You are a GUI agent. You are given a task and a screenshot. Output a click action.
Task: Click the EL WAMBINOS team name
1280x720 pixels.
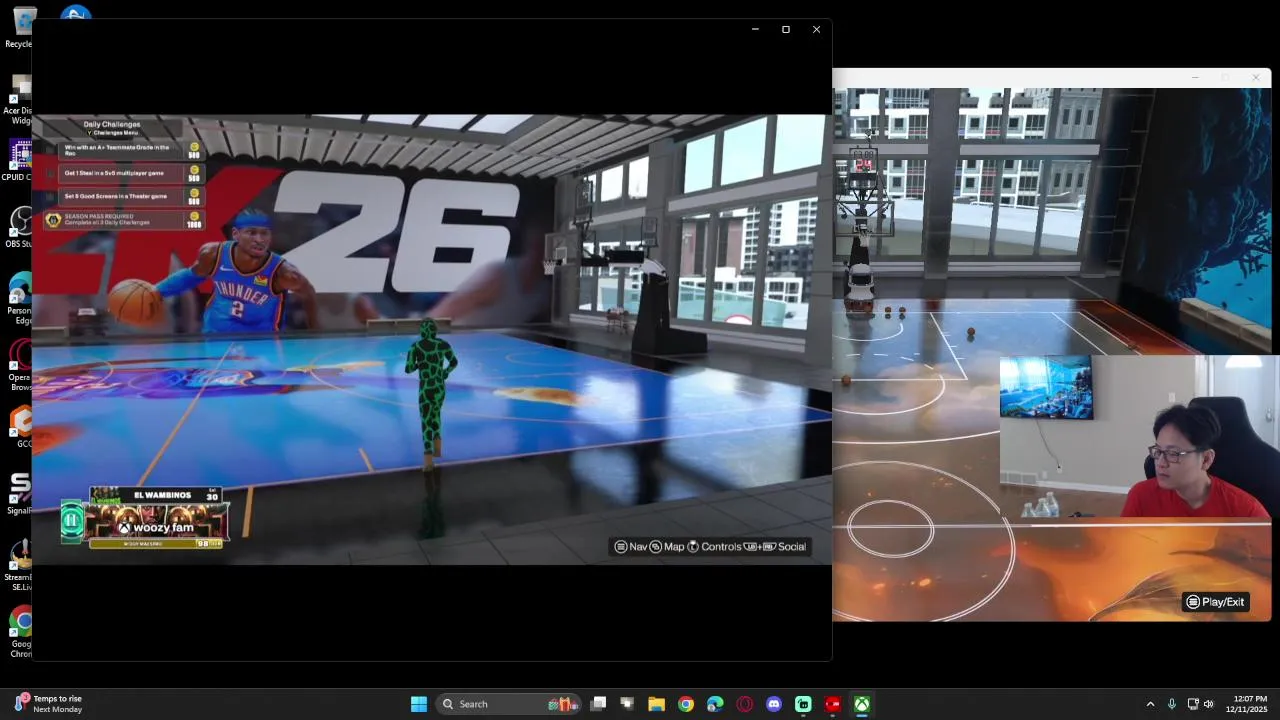(x=161, y=495)
